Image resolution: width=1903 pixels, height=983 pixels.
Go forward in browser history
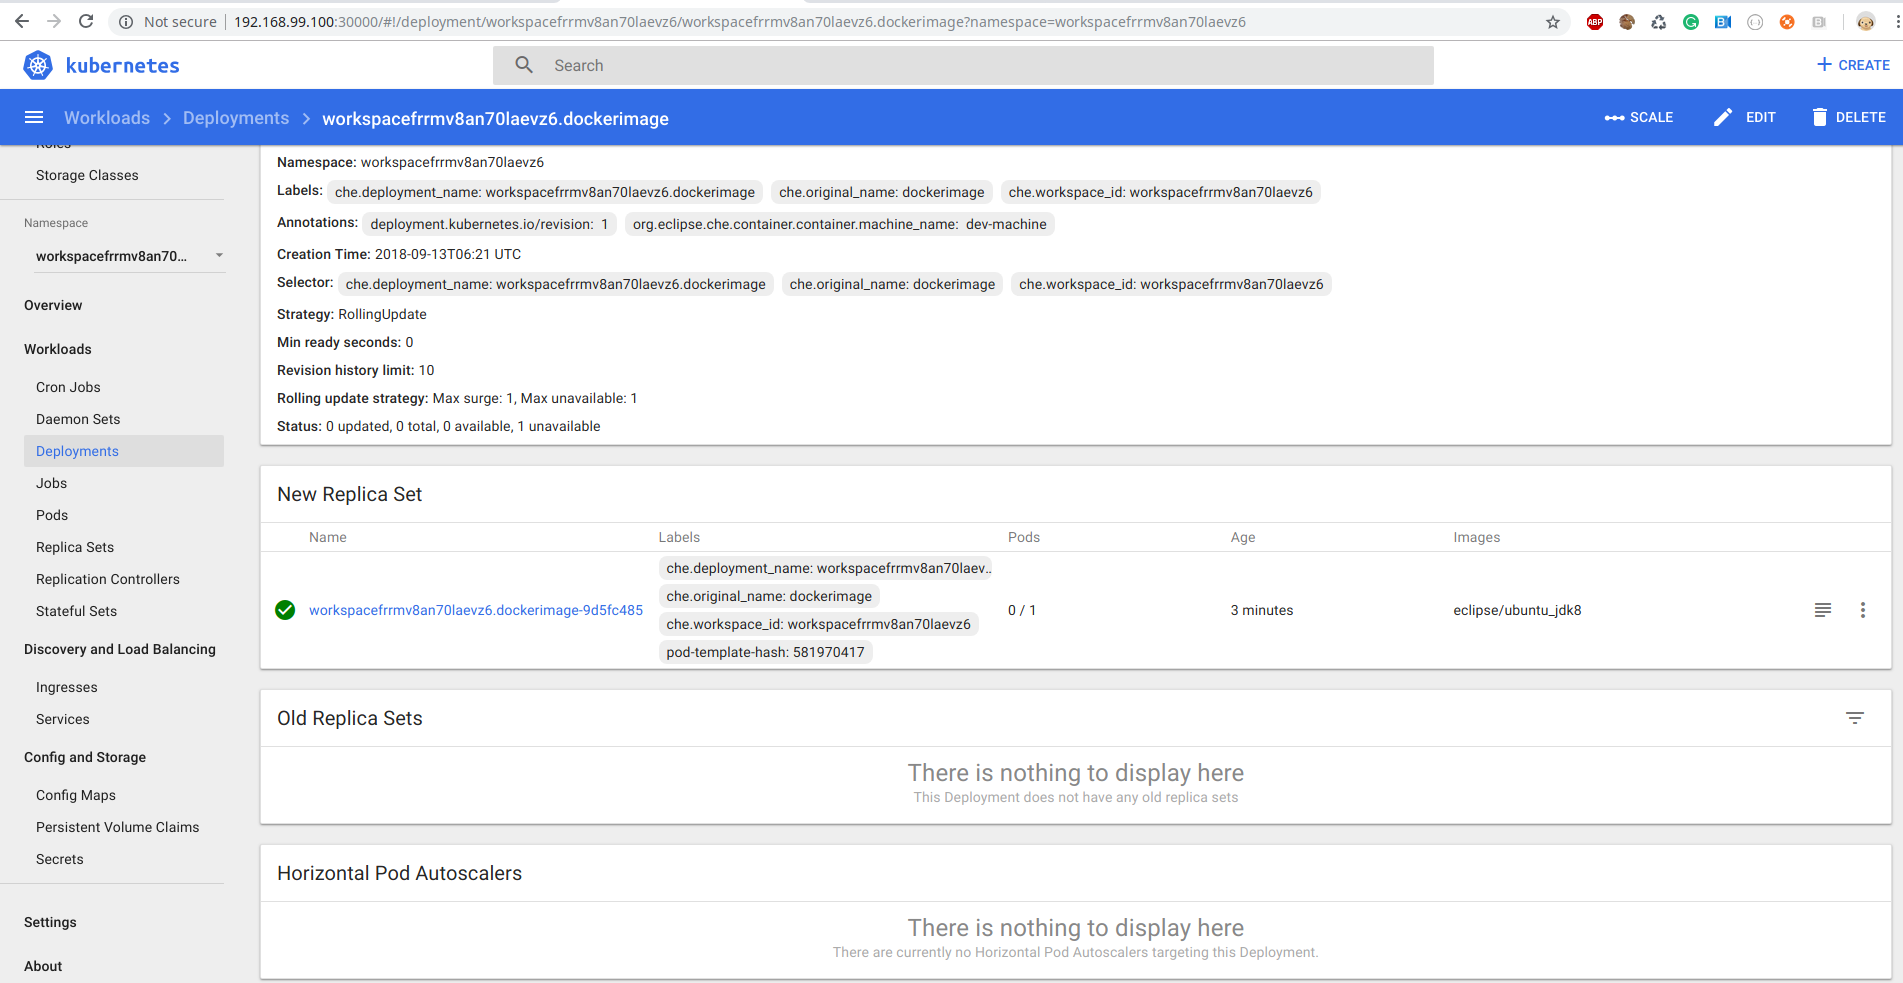click(54, 21)
